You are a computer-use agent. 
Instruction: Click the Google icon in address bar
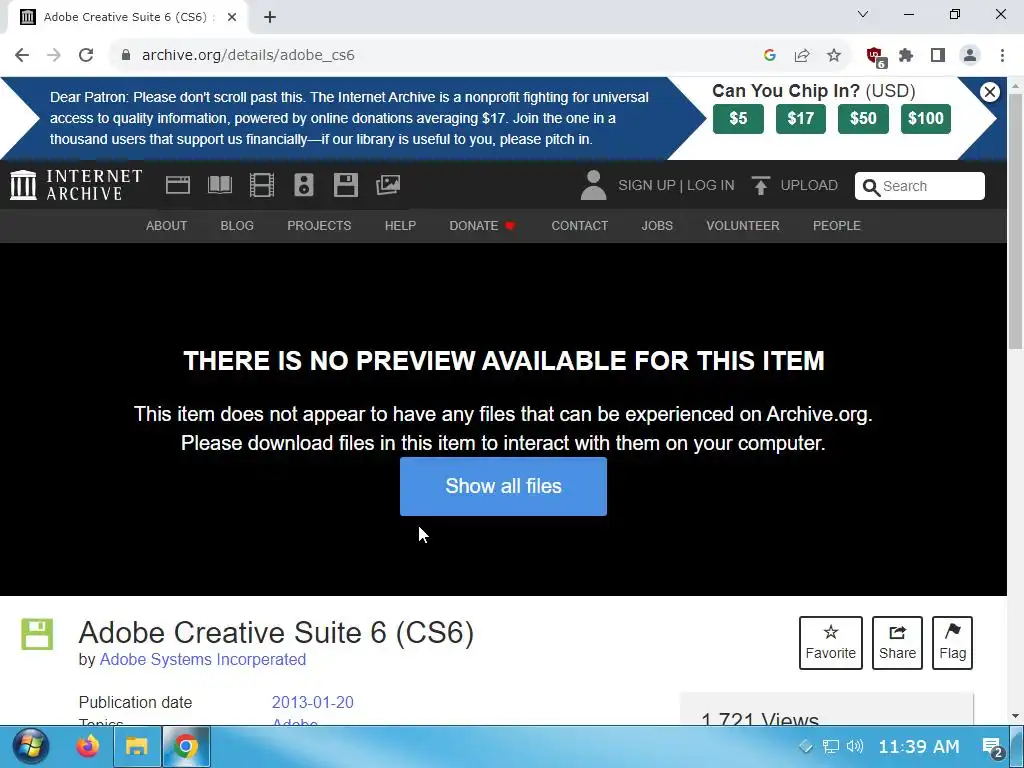point(770,55)
